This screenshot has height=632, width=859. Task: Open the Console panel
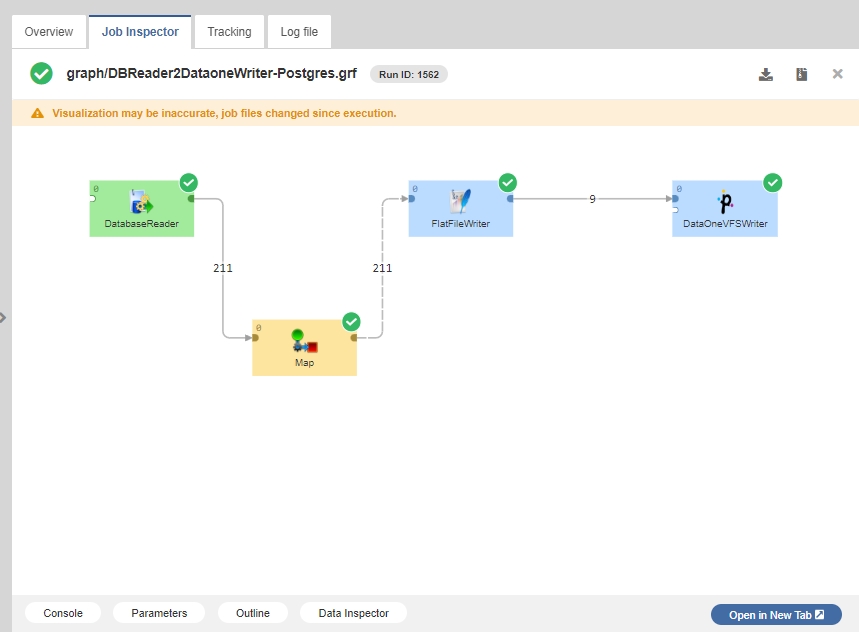pos(63,613)
